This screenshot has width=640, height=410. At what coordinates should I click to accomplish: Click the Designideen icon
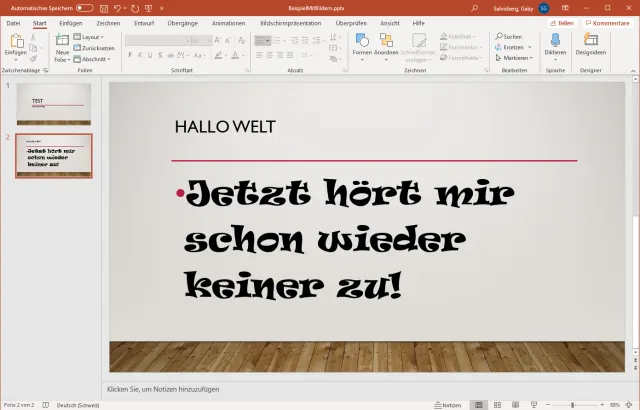coord(591,40)
